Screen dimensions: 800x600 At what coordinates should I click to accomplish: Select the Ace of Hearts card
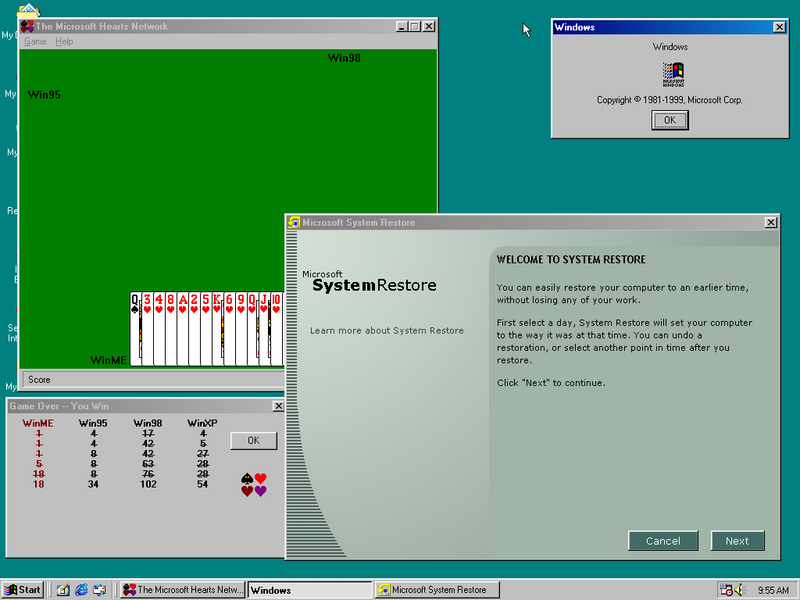click(x=183, y=330)
